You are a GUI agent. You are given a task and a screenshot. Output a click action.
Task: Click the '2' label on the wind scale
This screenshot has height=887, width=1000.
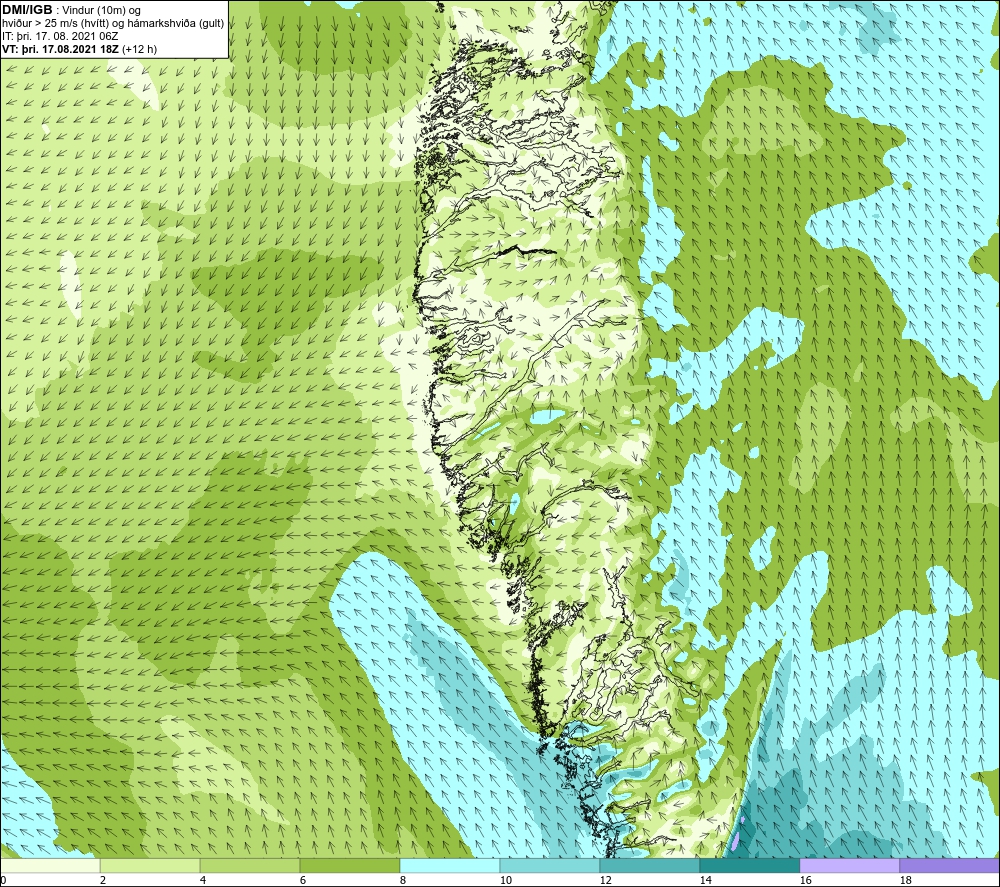click(x=103, y=880)
